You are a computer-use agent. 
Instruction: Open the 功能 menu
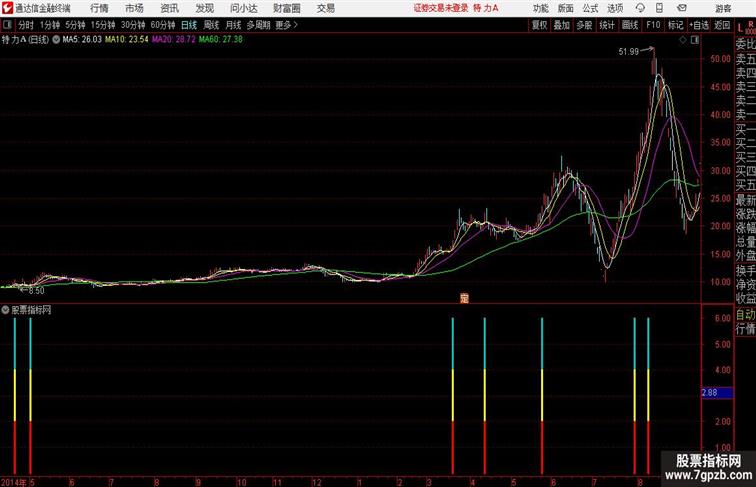pyautogui.click(x=540, y=8)
